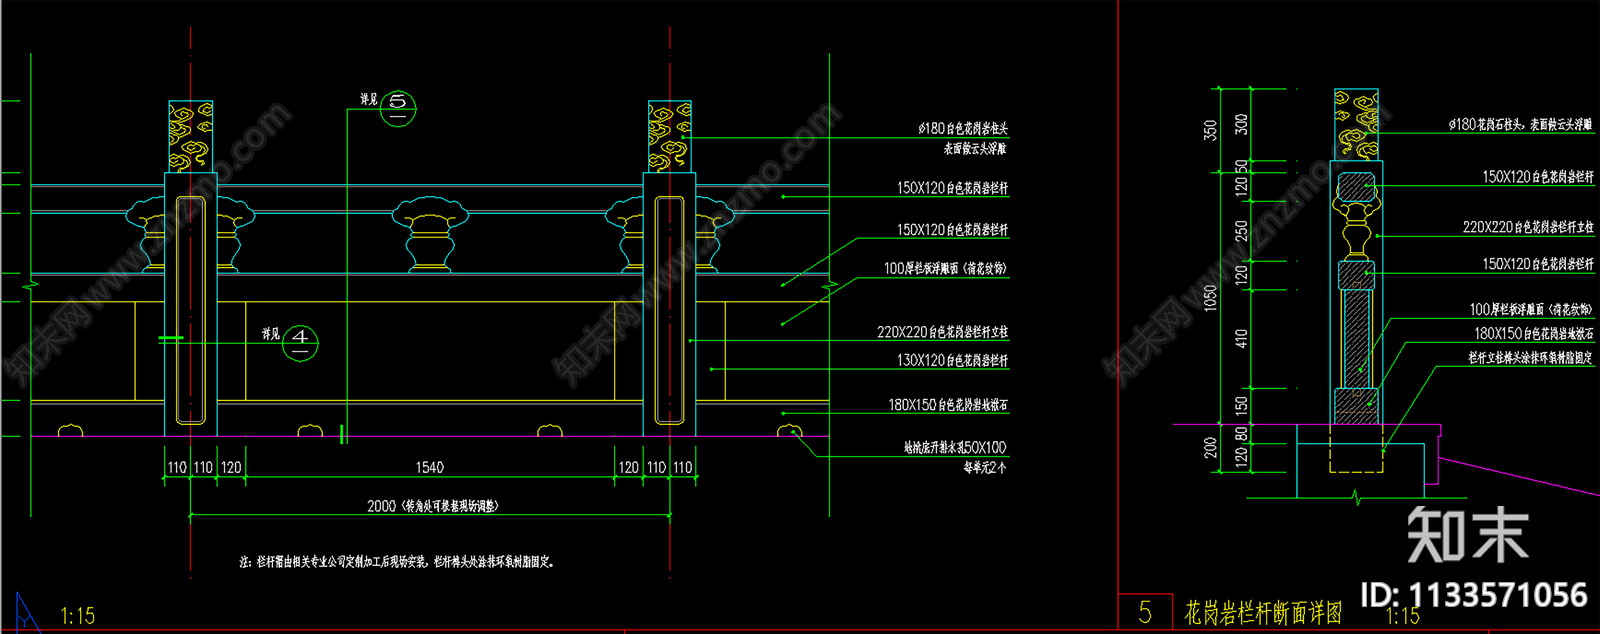Select the drawing number 5 beside the title
Screen dimensions: 1600x634
[1145, 612]
